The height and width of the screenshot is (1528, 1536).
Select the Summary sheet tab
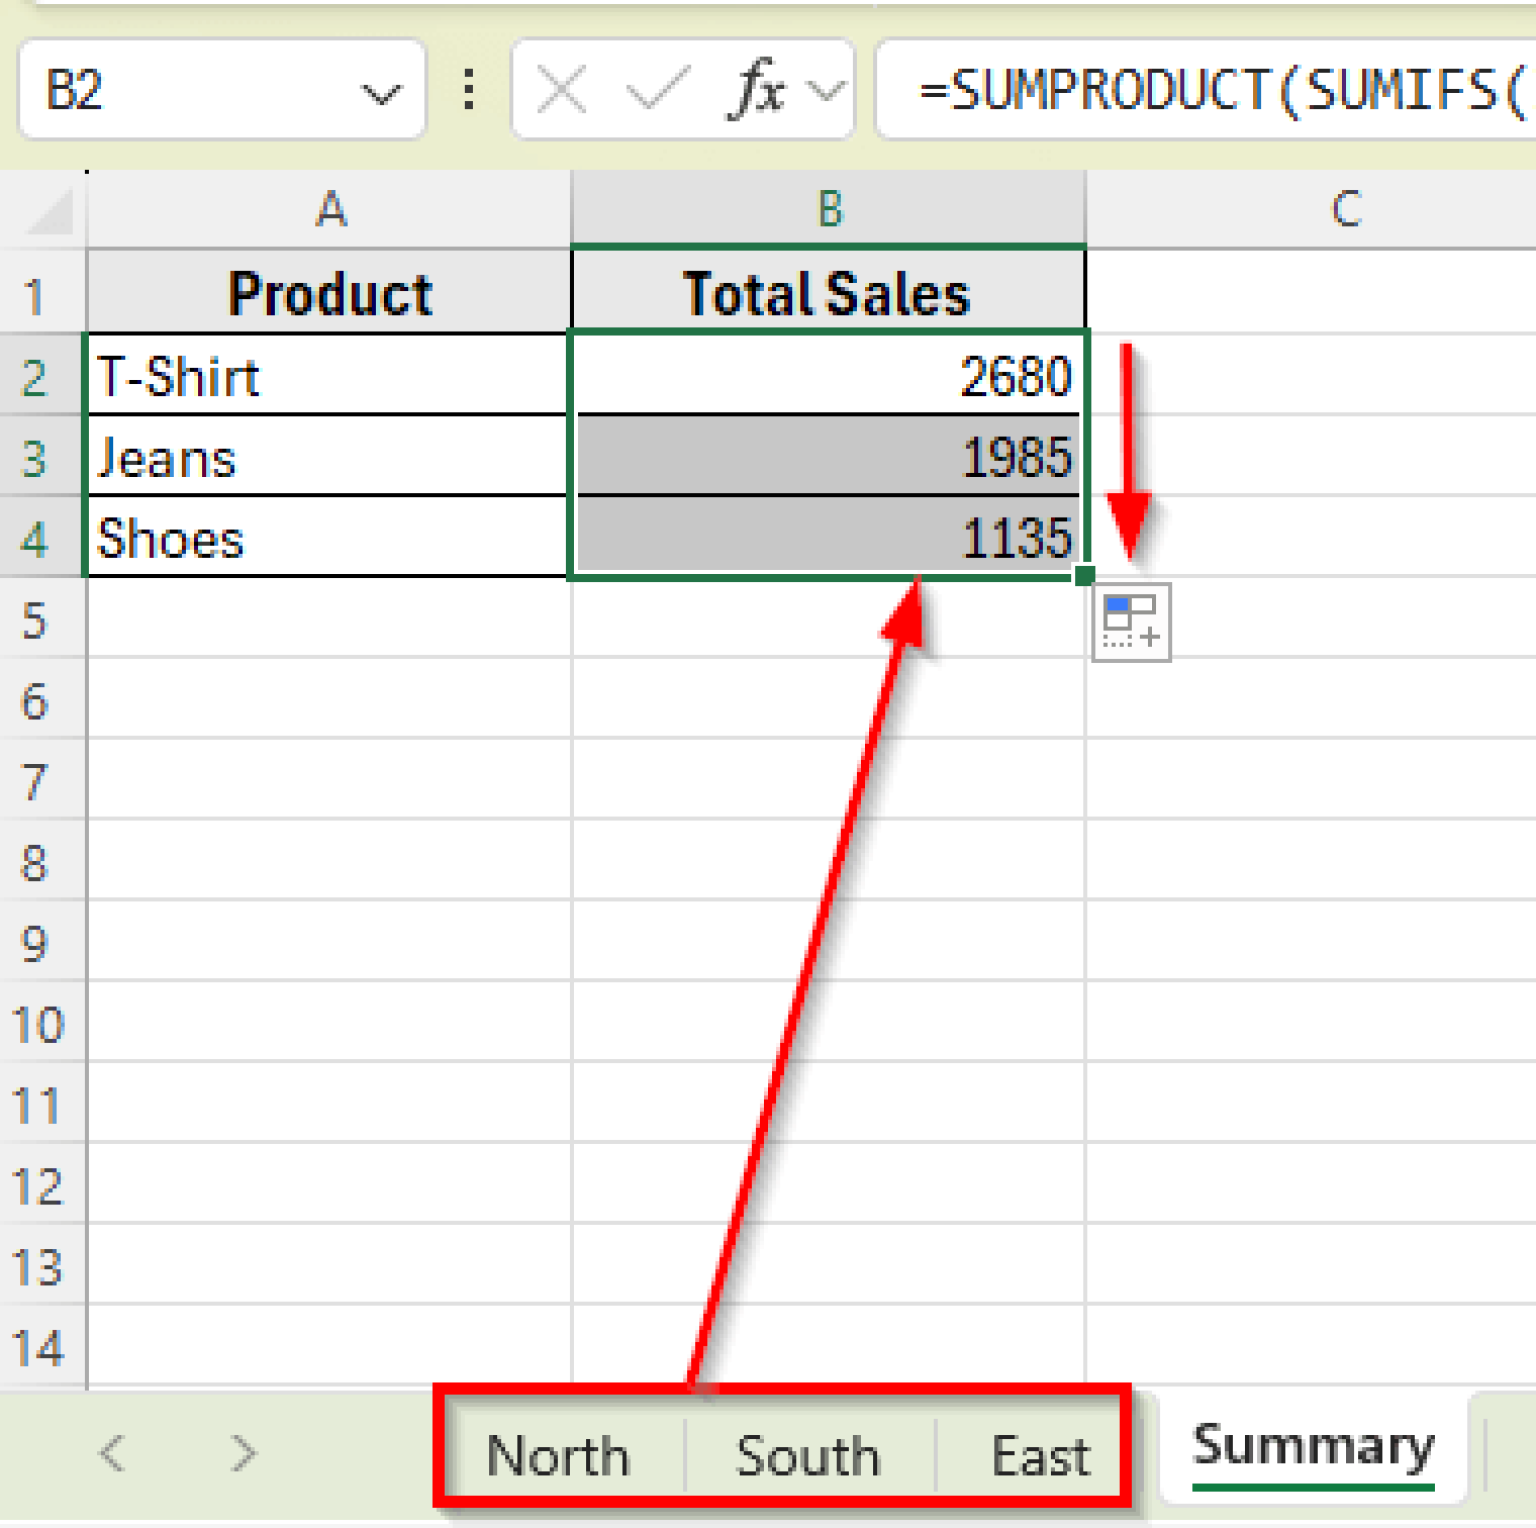(x=1313, y=1448)
